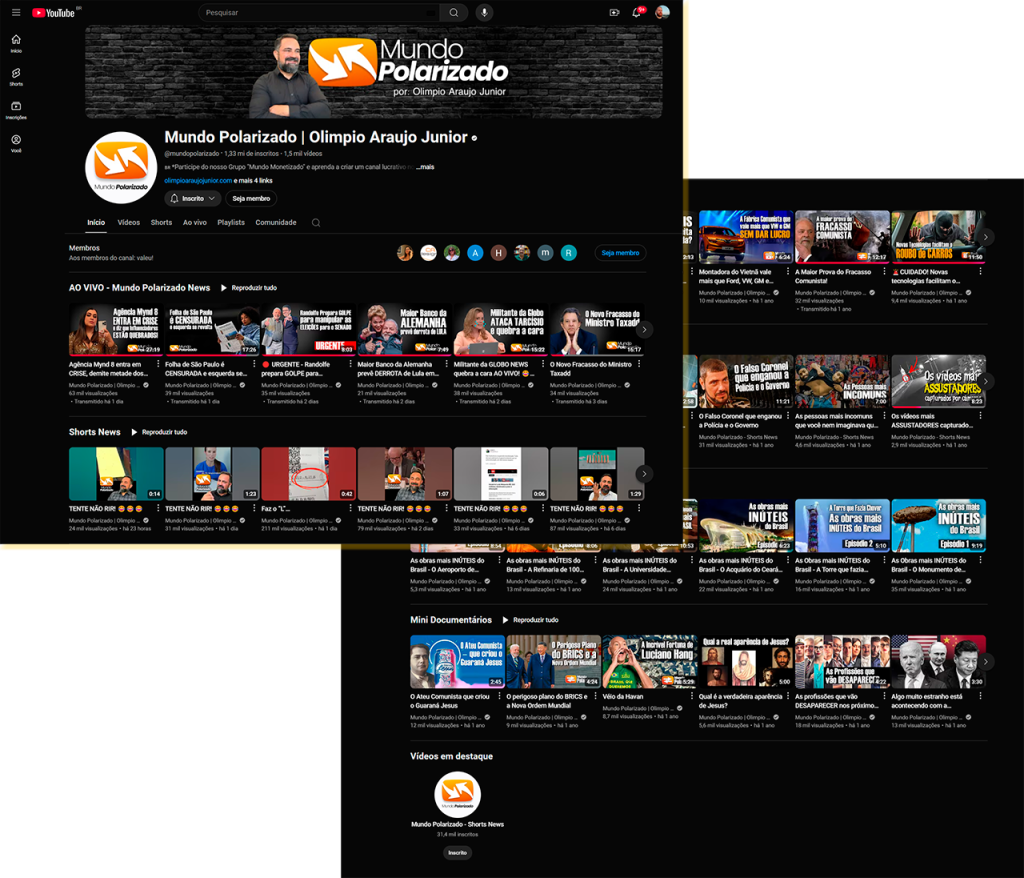Open options for Agência Mynd 8 video
Image resolution: width=1024 pixels, height=878 pixels.
coord(158,365)
